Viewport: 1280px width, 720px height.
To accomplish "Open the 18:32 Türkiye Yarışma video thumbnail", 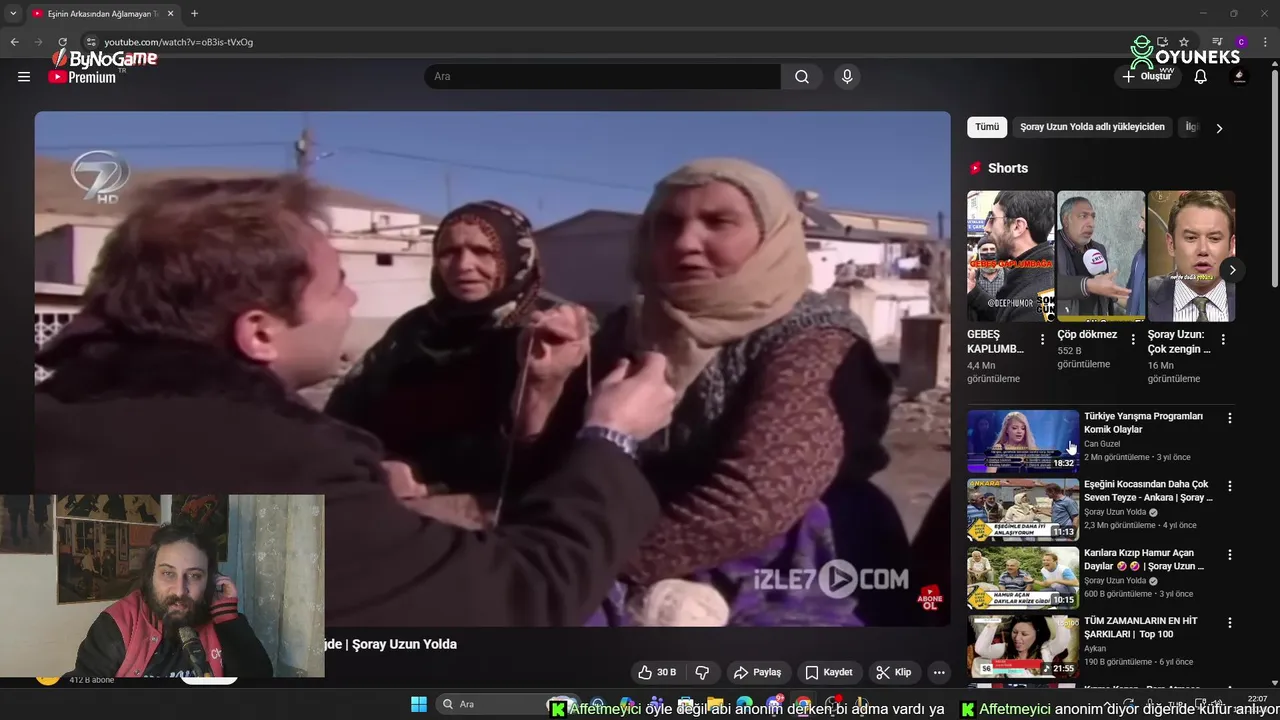I will click(x=1023, y=441).
